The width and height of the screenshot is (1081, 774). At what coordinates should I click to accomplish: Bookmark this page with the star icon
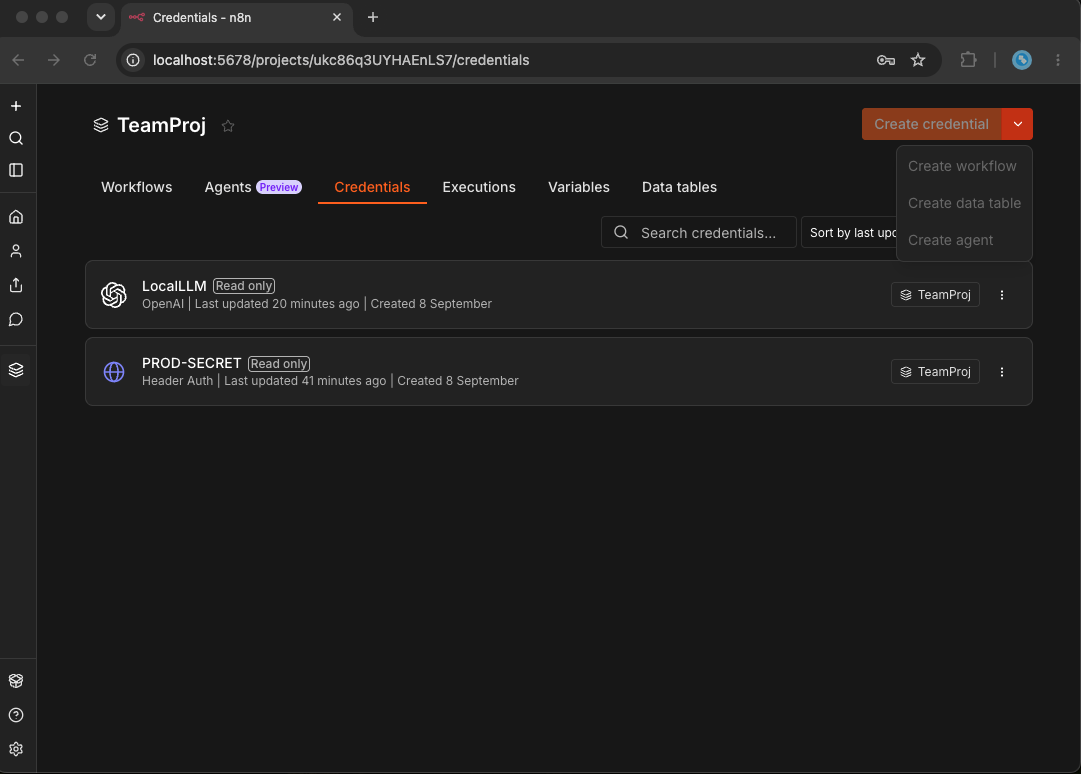[918, 61]
